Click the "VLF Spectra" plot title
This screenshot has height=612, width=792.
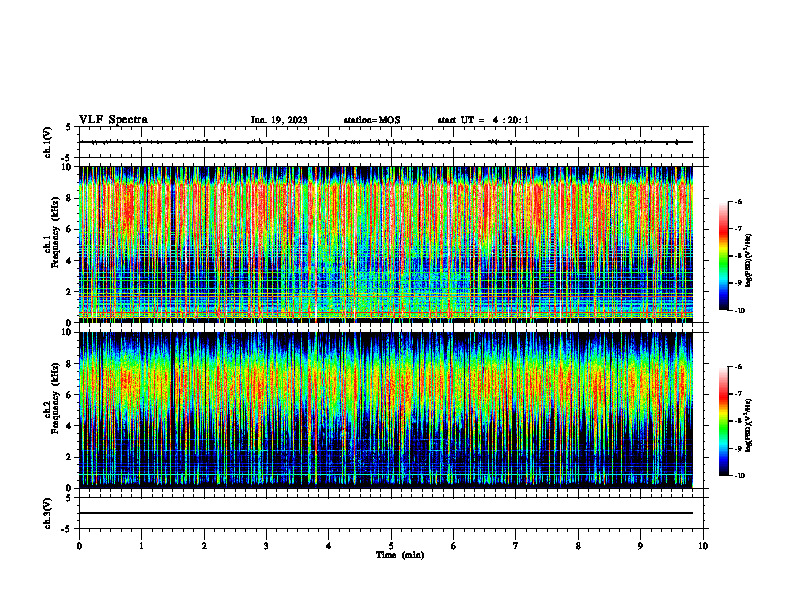coord(113,120)
